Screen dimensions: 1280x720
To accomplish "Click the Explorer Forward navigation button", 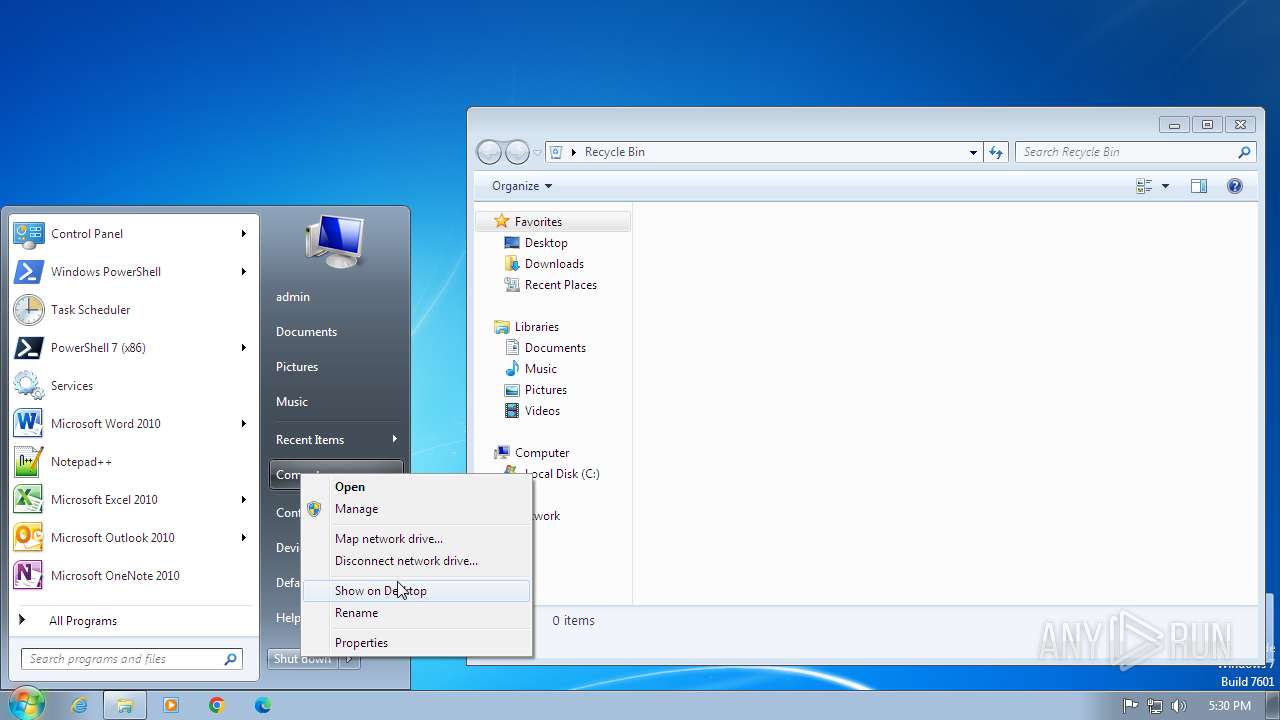I will [517, 152].
